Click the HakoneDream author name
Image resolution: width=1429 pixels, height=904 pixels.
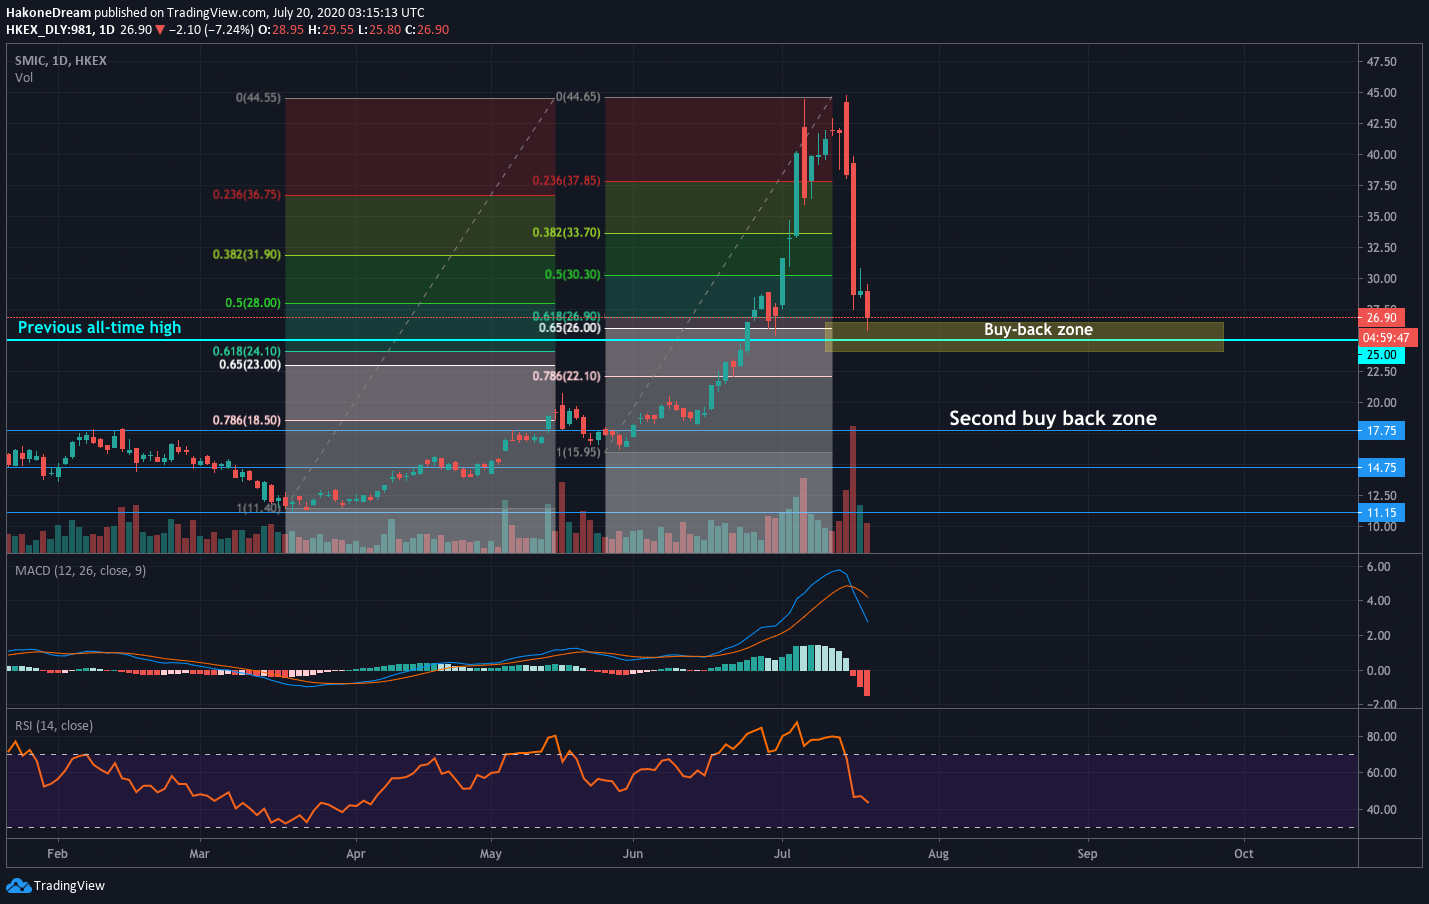pos(48,13)
